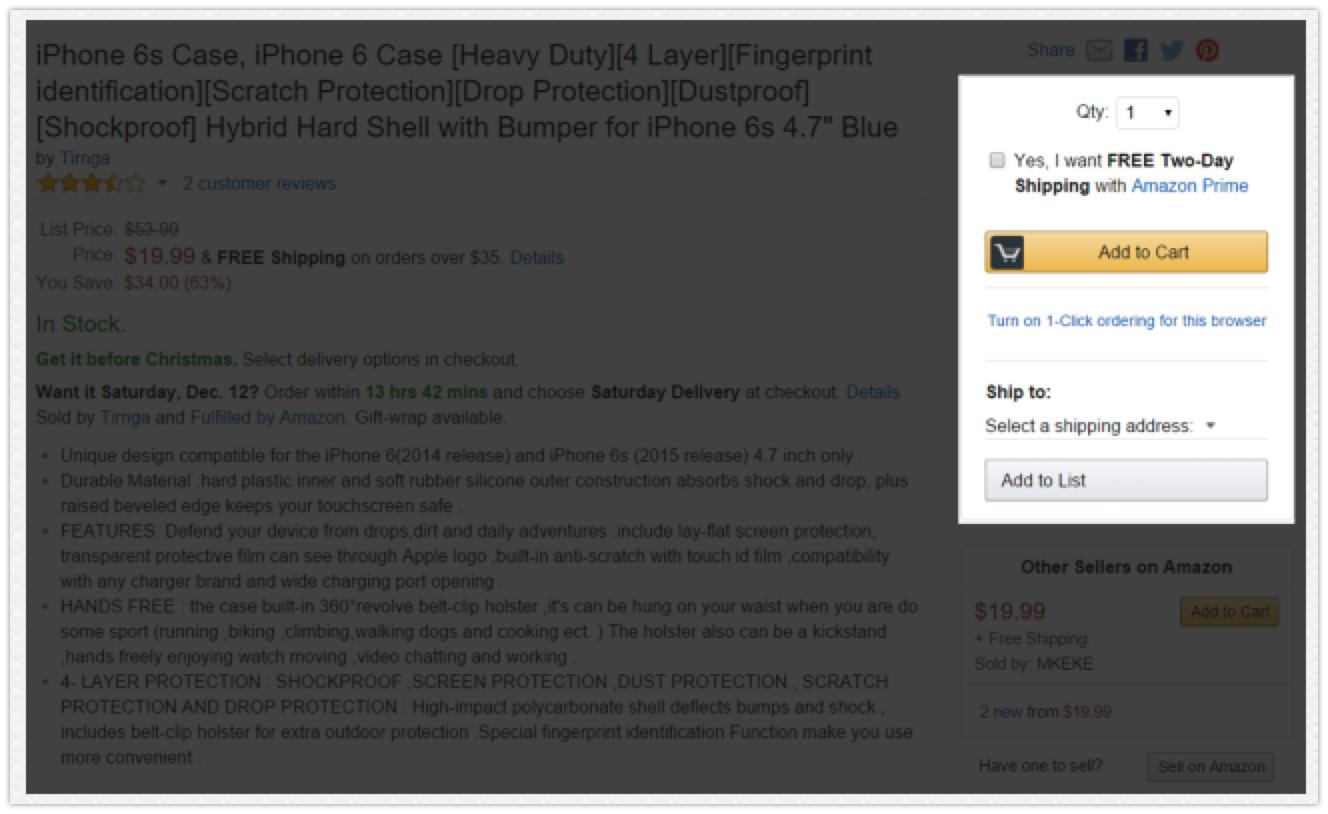Add MKEKE seller's offer to cart
The height and width of the screenshot is (814, 1328).
pos(1229,612)
